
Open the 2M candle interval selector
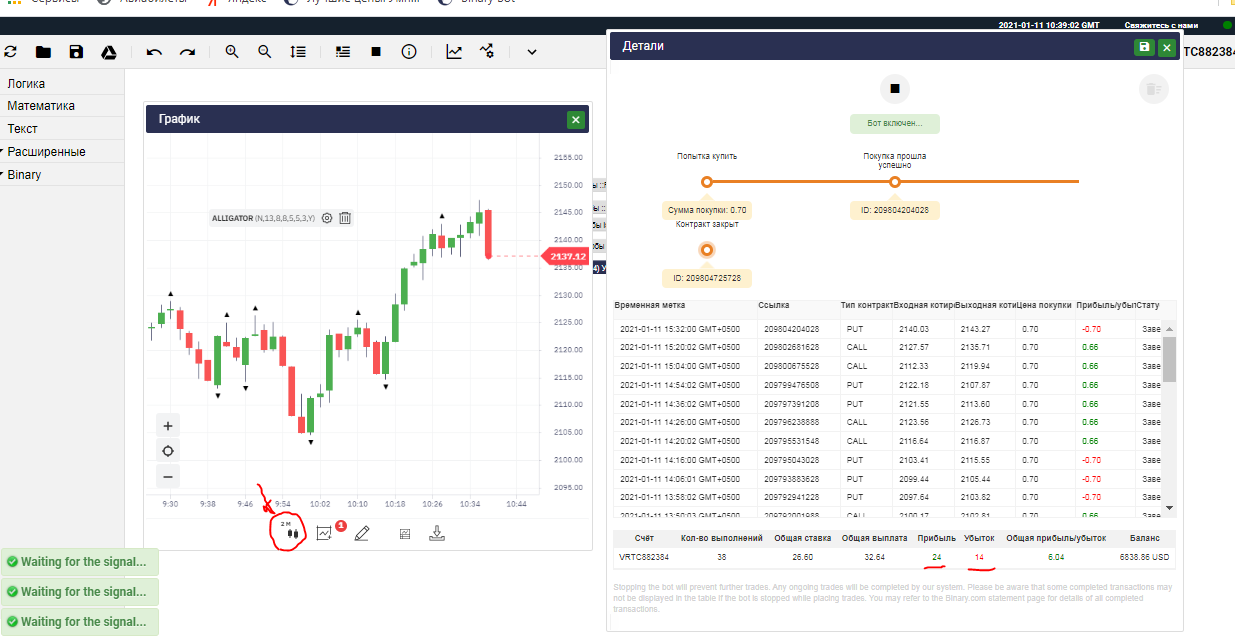(x=291, y=531)
